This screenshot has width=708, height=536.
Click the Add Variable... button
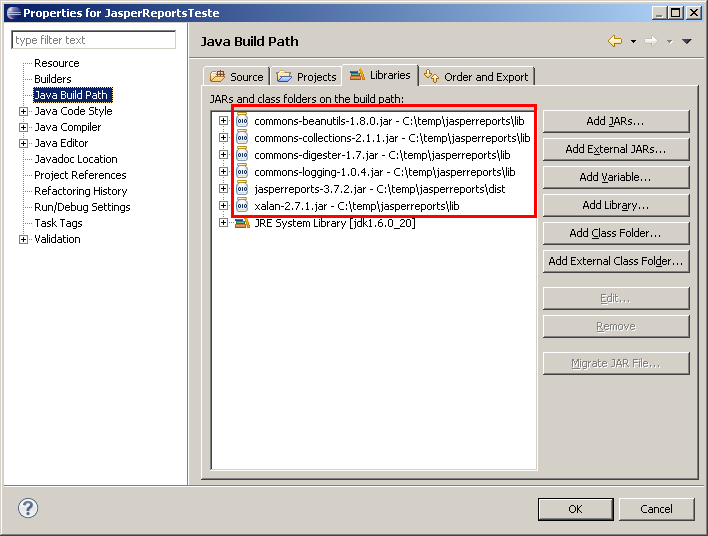click(x=616, y=177)
